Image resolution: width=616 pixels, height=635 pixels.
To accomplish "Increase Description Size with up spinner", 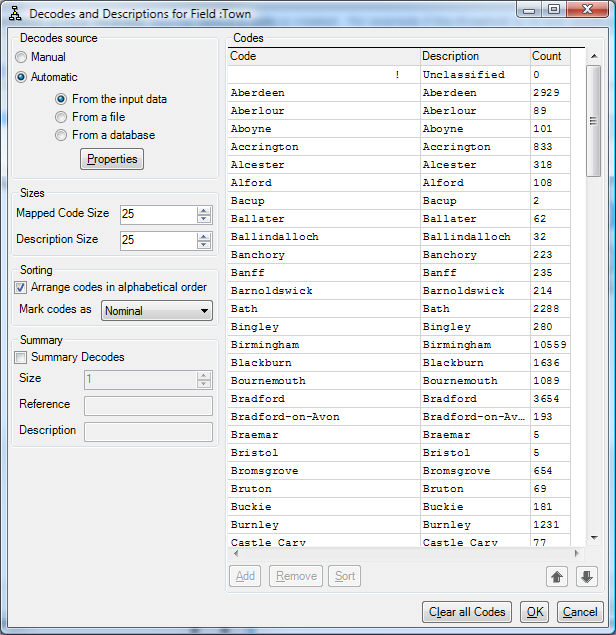I will pos(204,237).
